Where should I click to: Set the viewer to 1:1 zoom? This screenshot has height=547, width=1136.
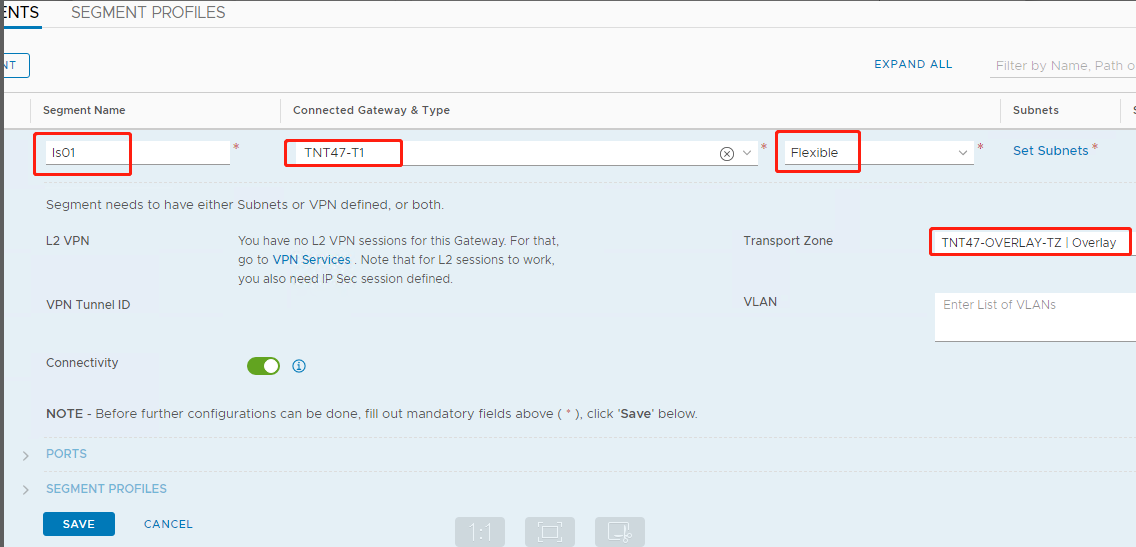point(480,533)
